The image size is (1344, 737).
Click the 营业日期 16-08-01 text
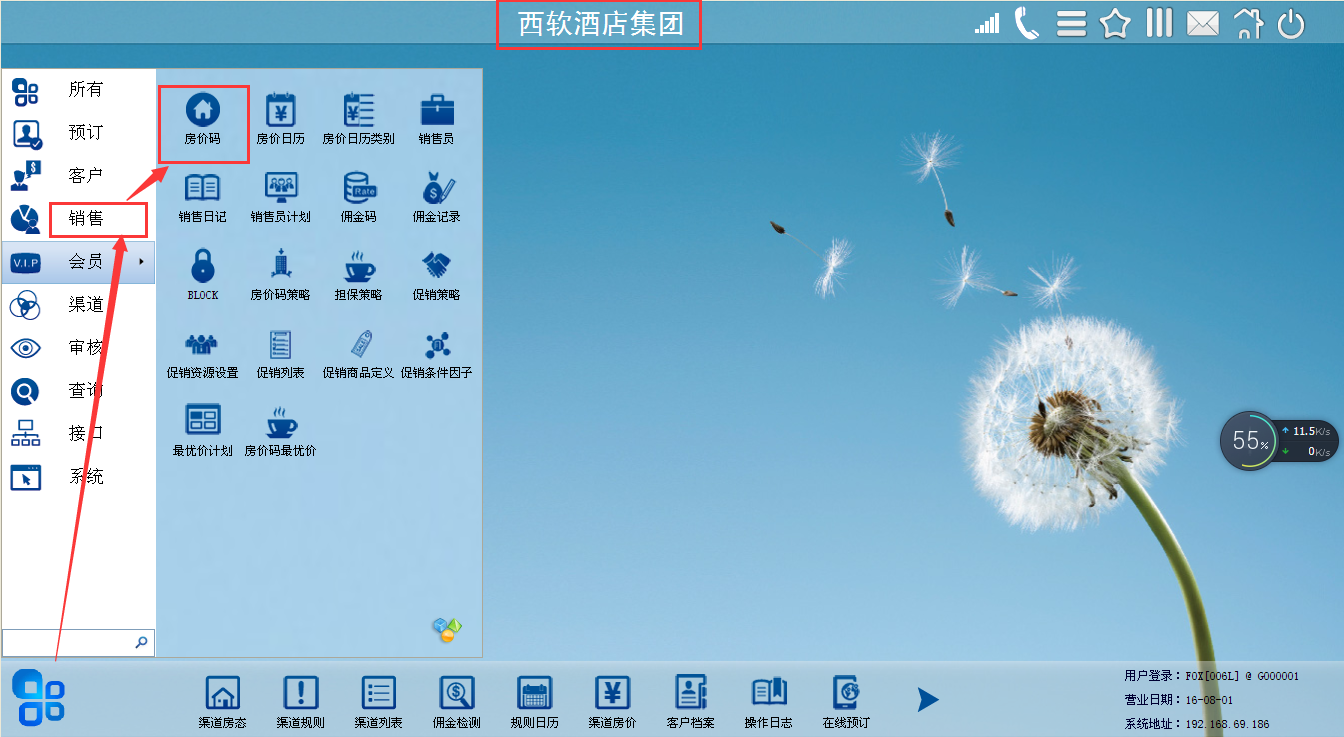[1179, 700]
